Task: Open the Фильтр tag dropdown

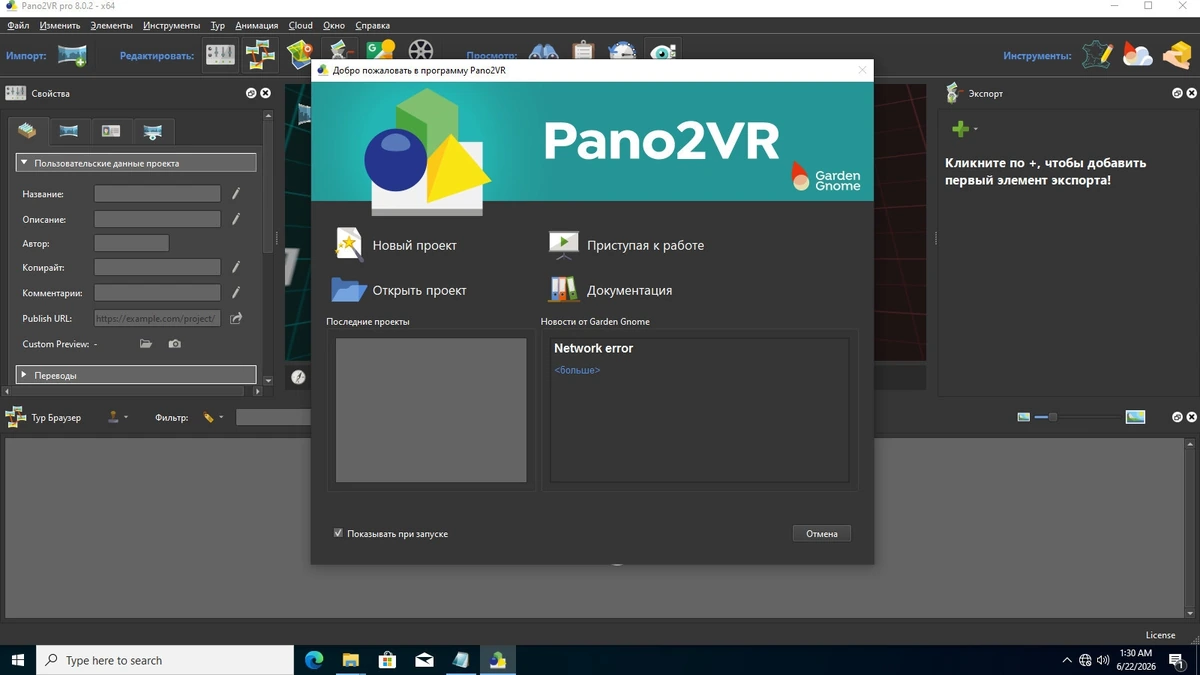Action: (213, 417)
